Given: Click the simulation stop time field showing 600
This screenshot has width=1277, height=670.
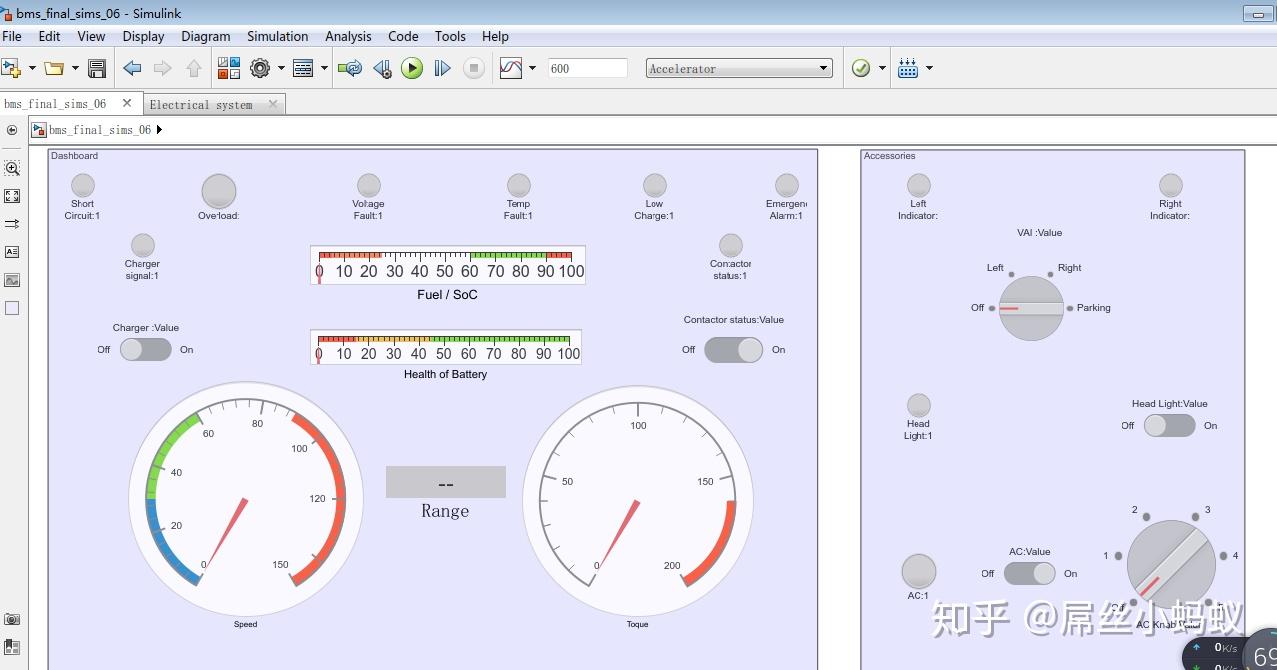Looking at the screenshot, I should click(x=587, y=67).
